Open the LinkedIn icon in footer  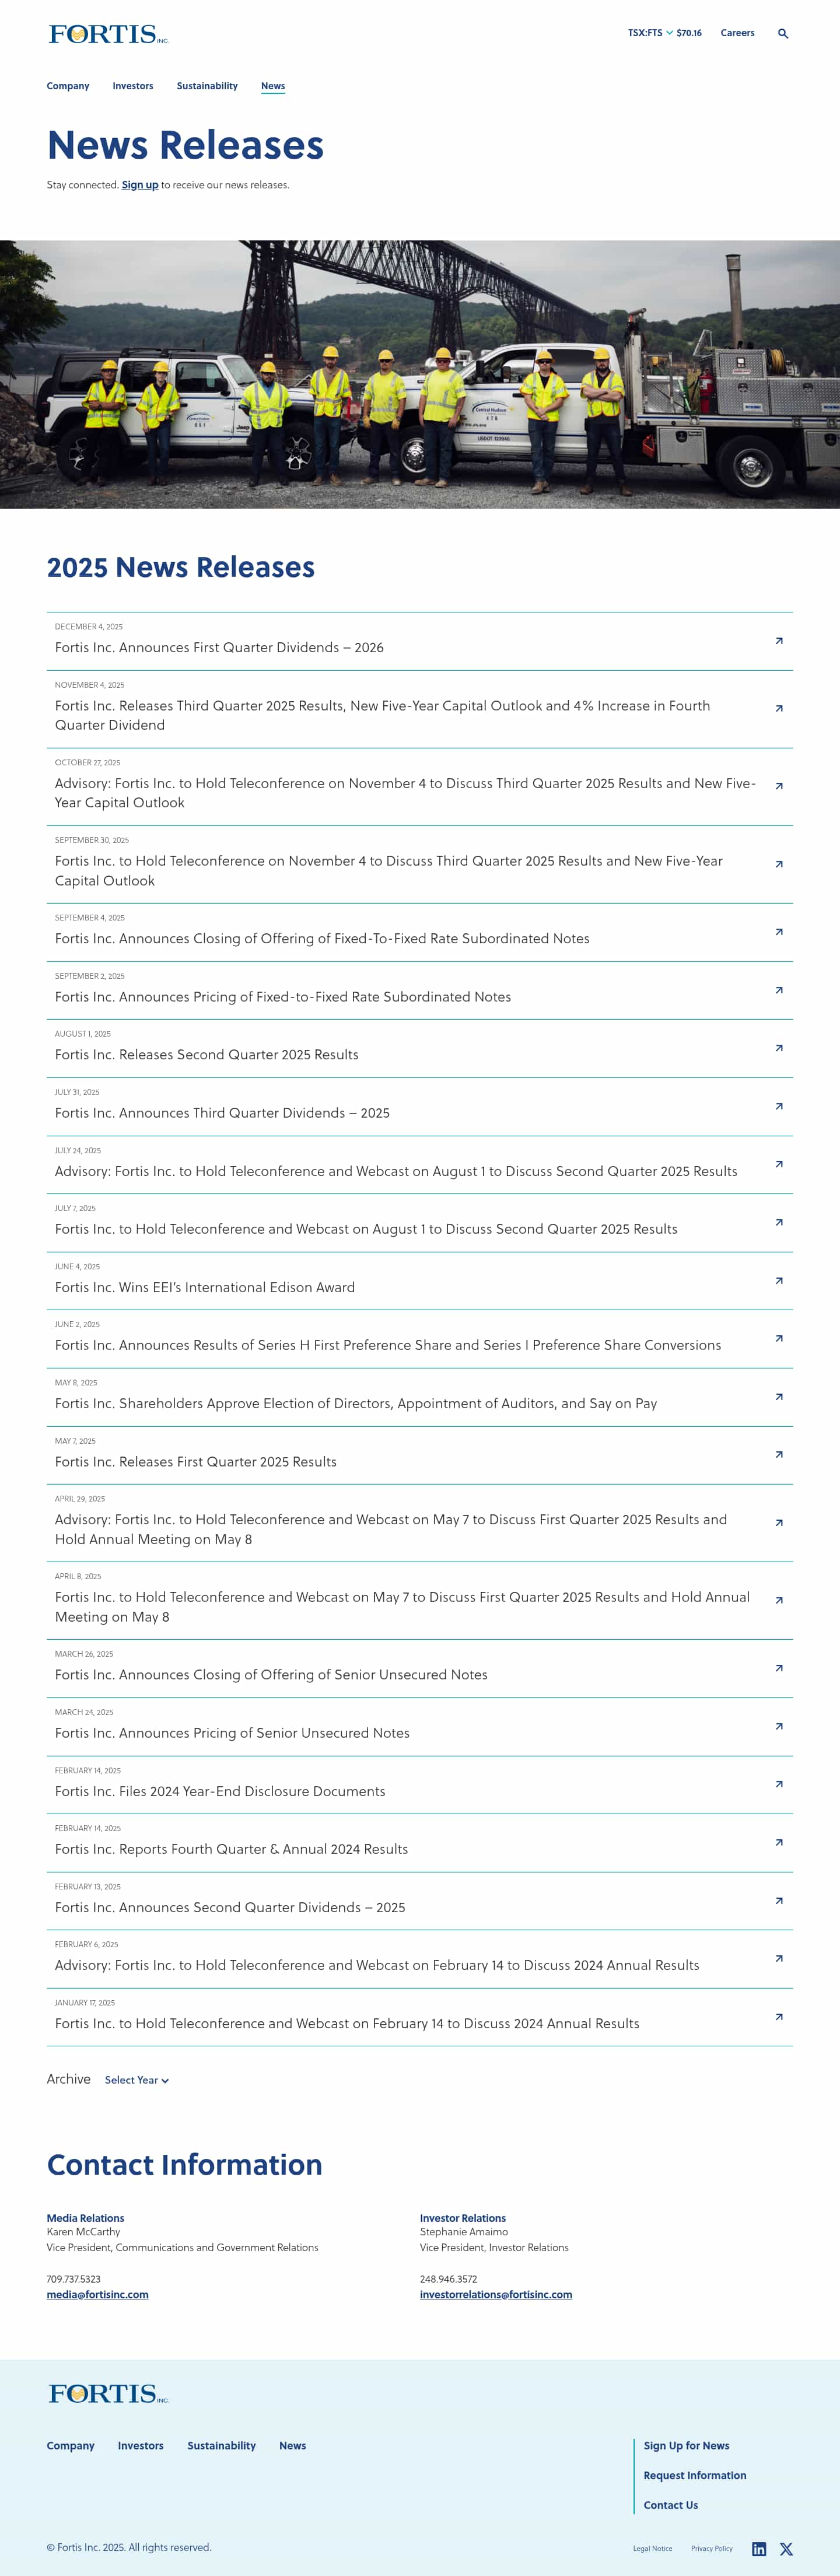click(759, 2549)
